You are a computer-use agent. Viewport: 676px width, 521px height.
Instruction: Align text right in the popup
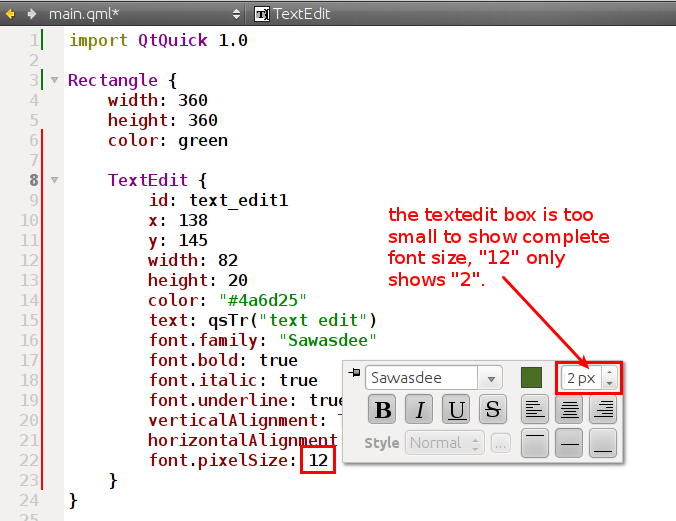(x=602, y=408)
